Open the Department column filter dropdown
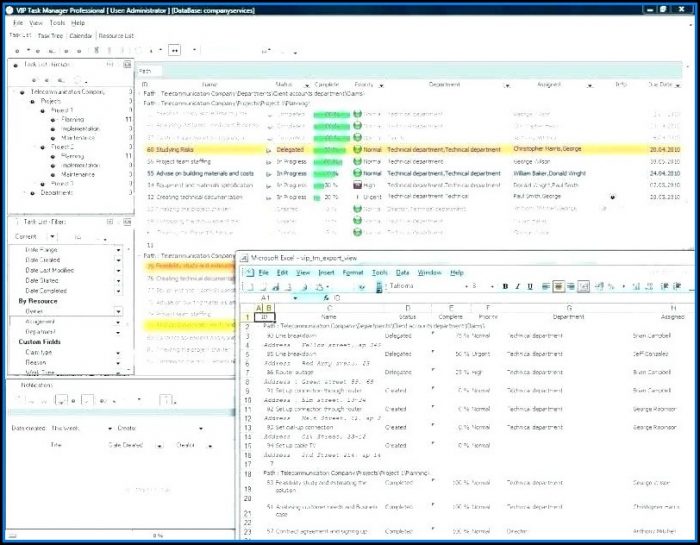Viewport: 700px width, 545px height. tap(507, 85)
